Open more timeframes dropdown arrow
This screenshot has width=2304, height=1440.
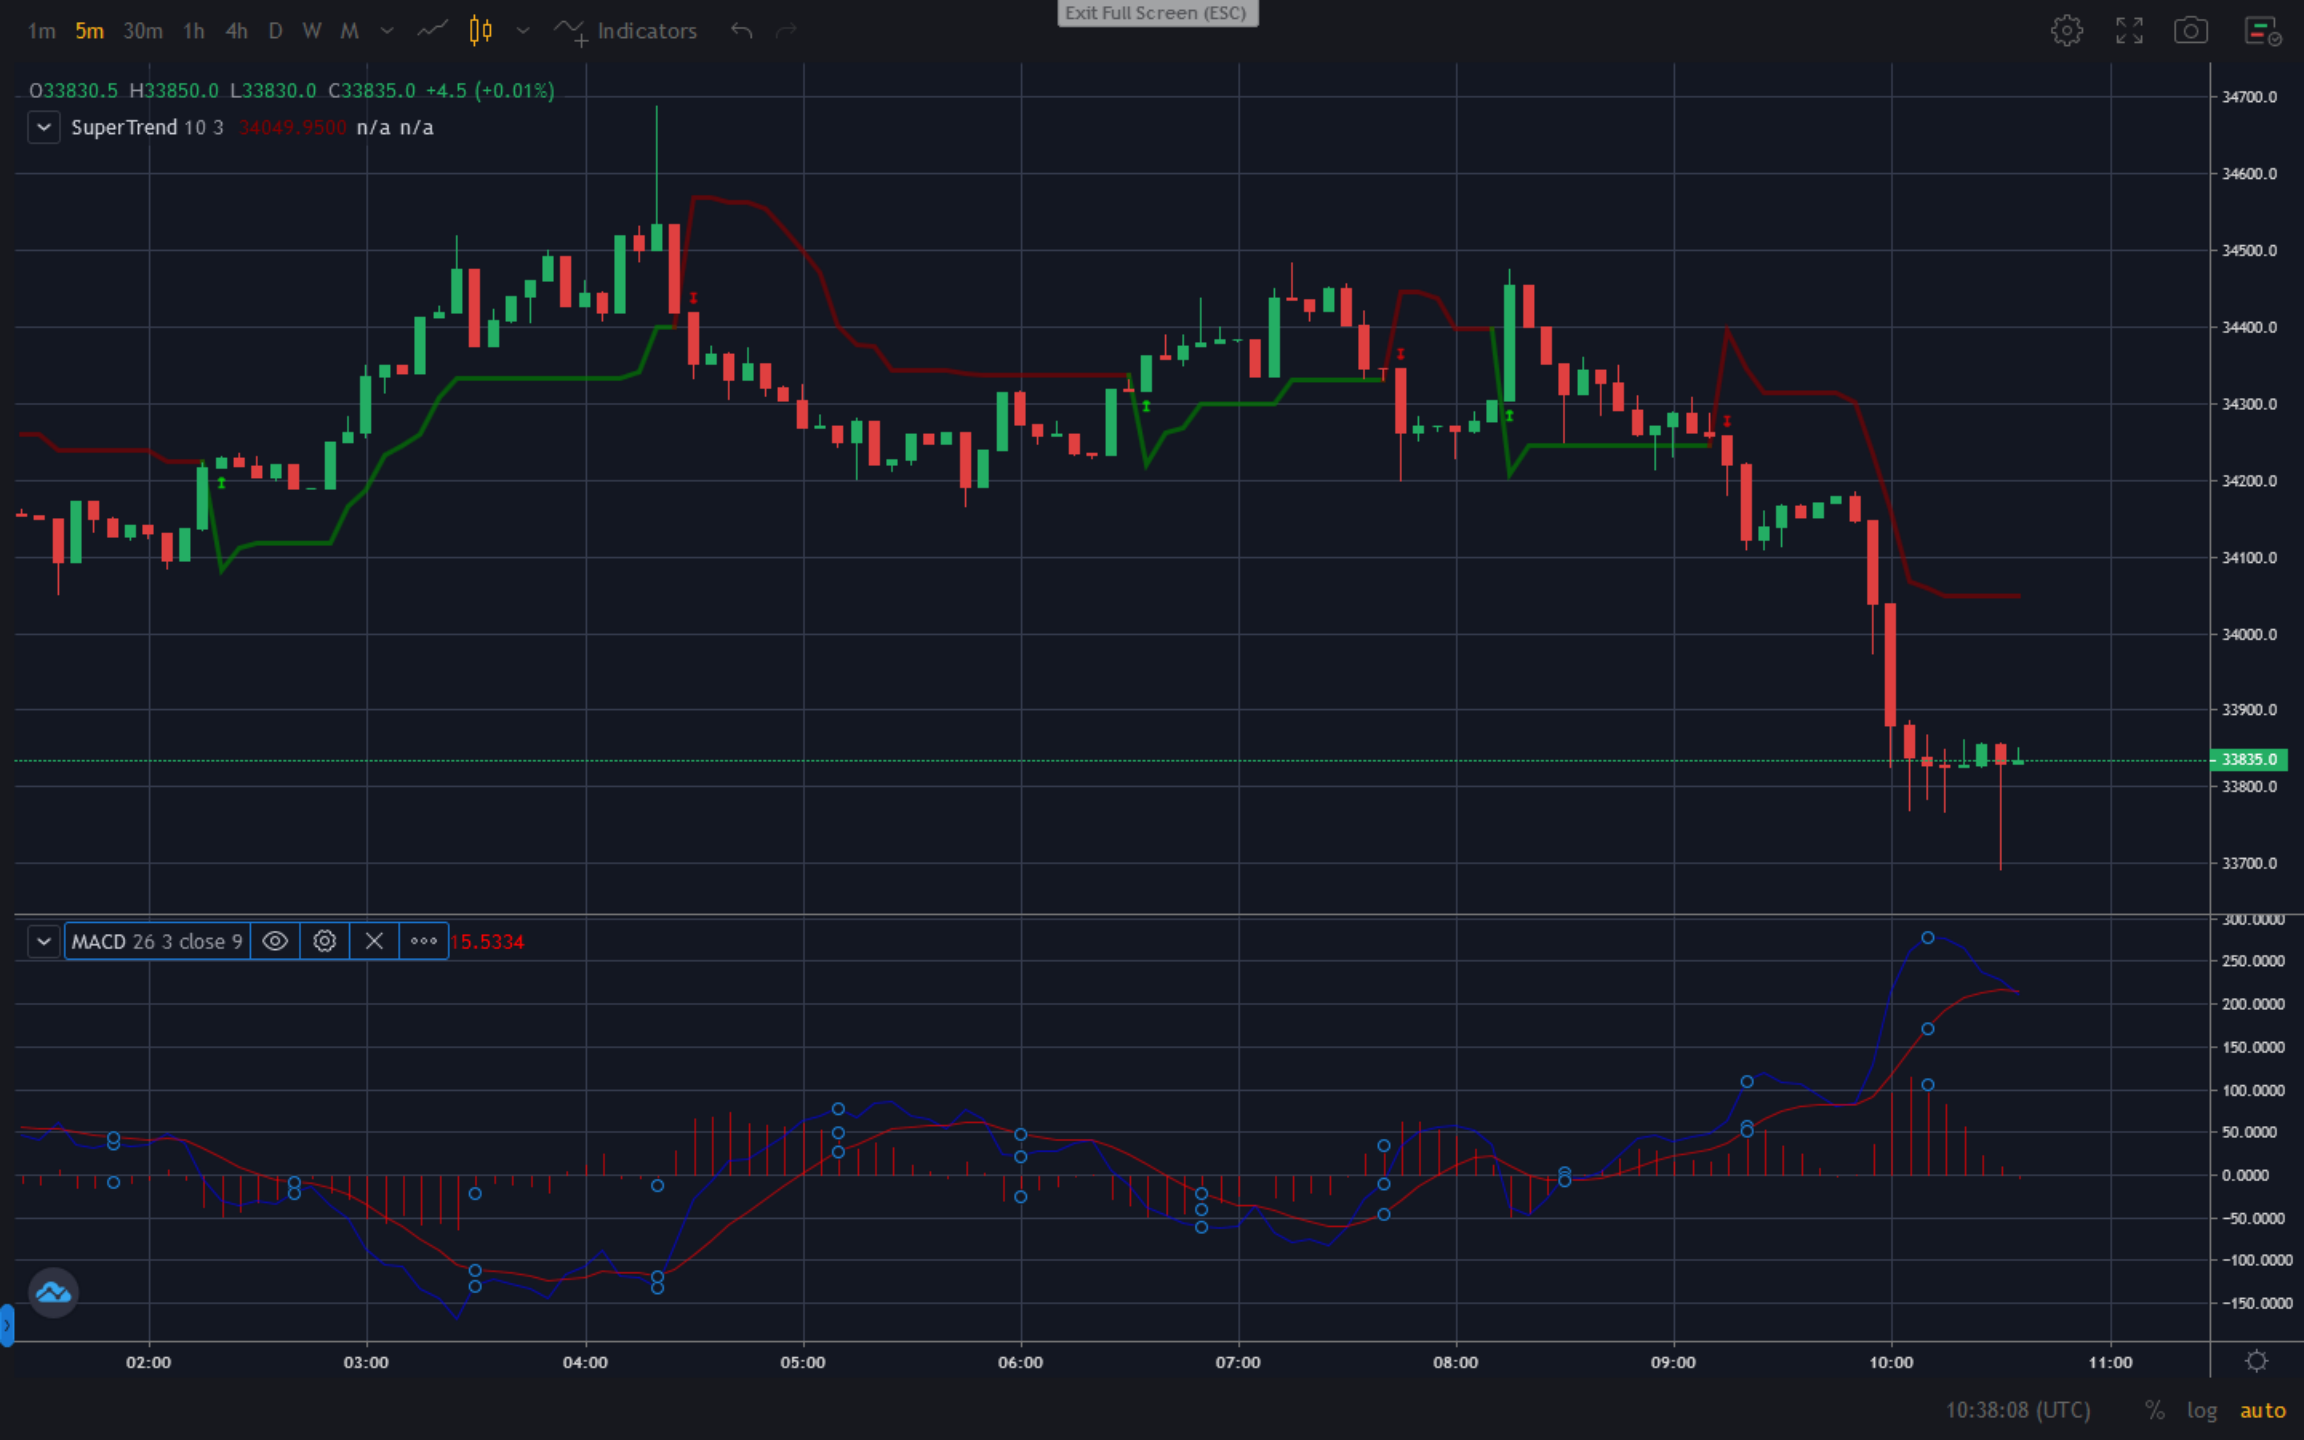click(x=387, y=31)
